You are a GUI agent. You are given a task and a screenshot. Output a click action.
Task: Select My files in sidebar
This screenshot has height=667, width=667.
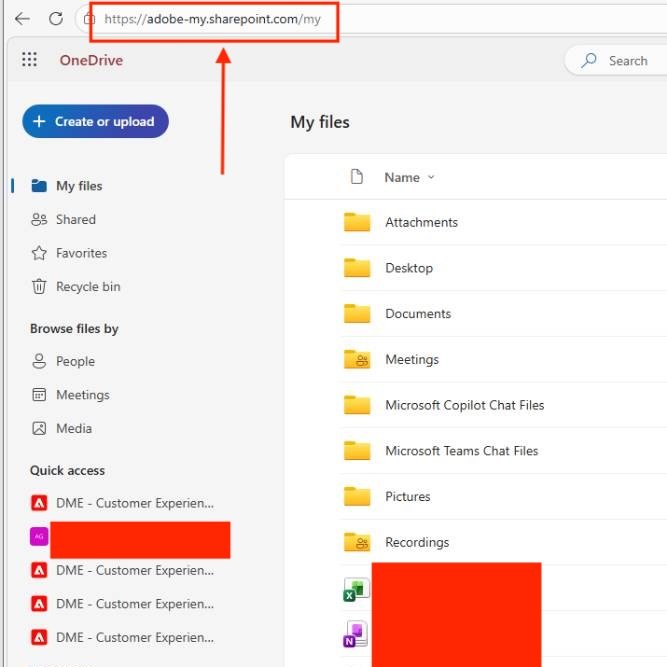click(78, 186)
